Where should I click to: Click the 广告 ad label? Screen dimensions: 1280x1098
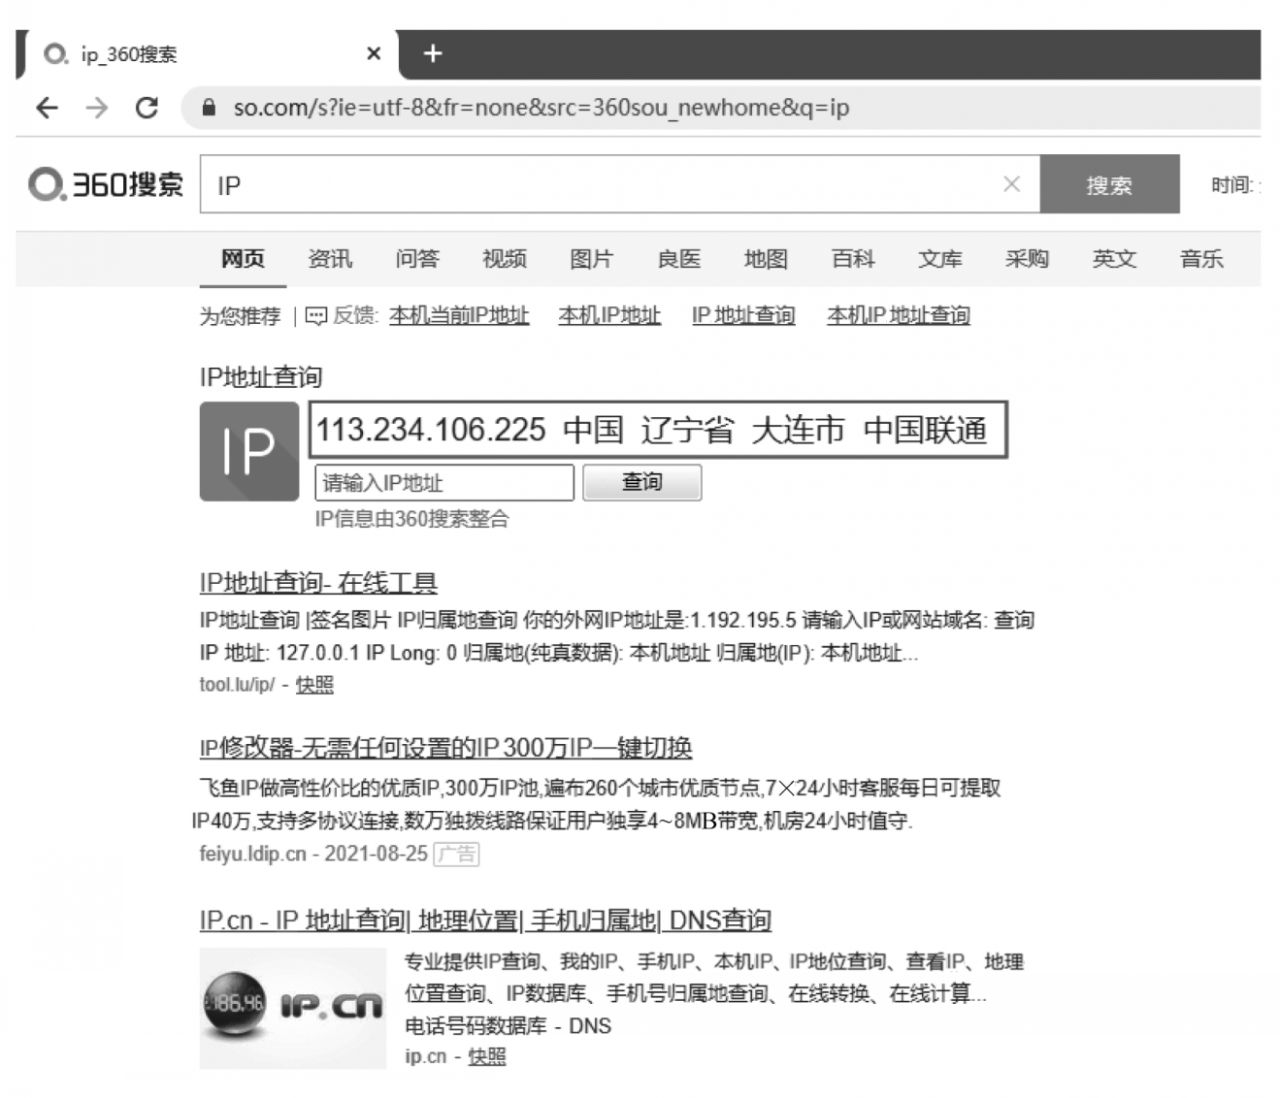point(457,854)
